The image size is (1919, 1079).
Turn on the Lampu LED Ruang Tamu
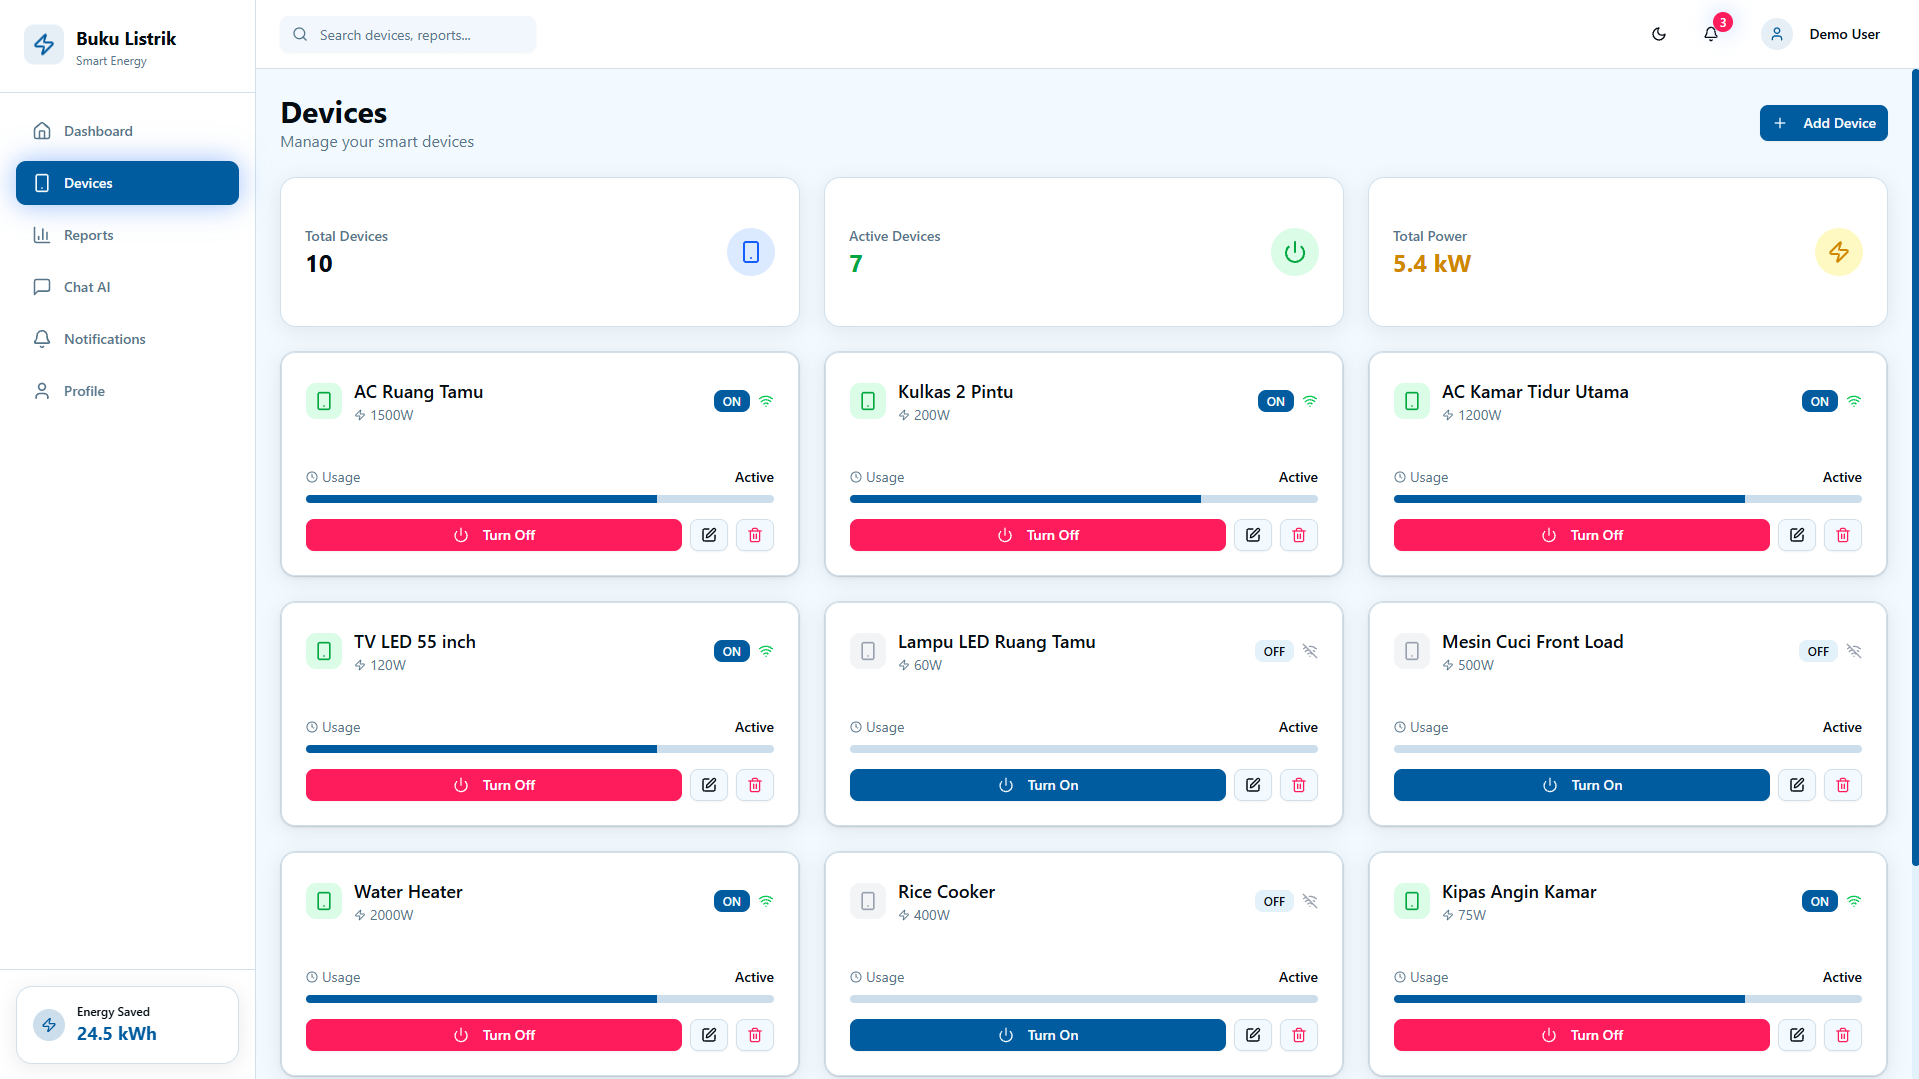(1038, 785)
